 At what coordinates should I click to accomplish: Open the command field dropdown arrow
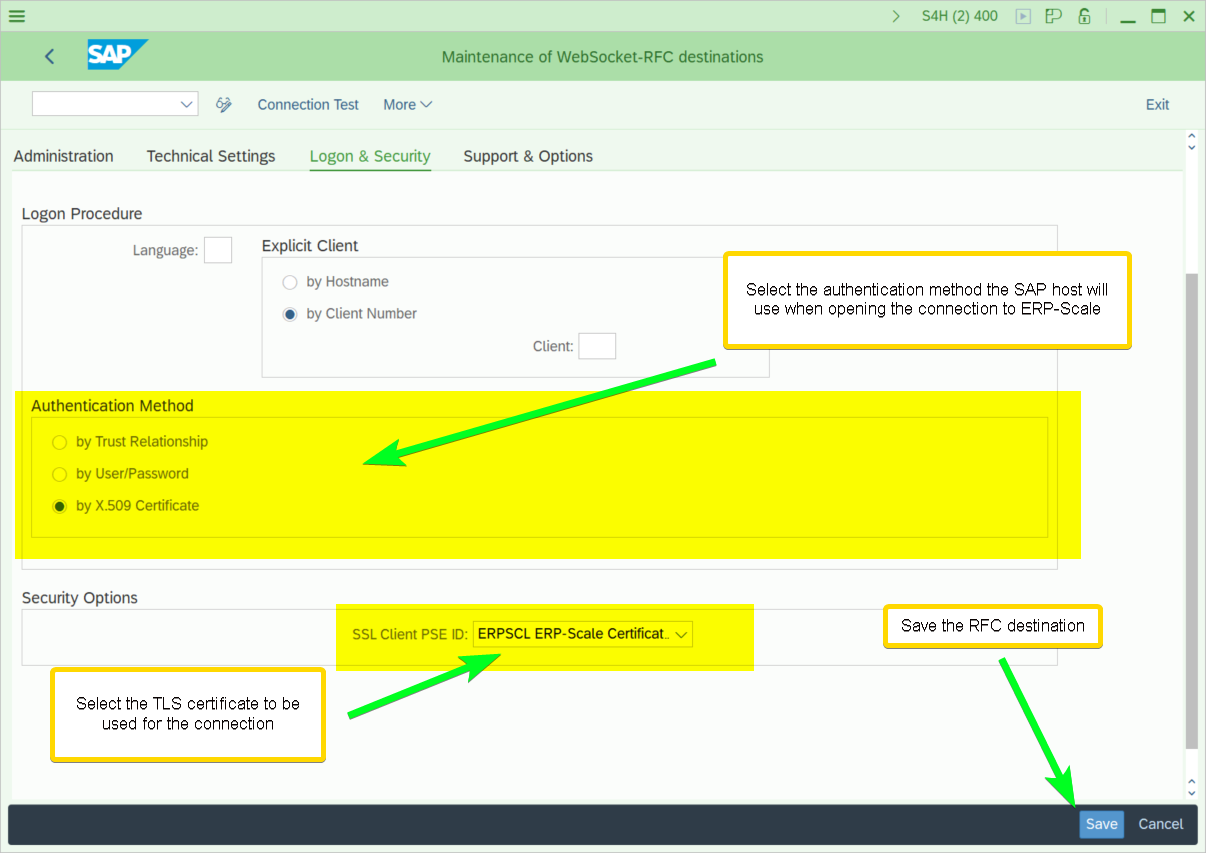click(x=186, y=104)
